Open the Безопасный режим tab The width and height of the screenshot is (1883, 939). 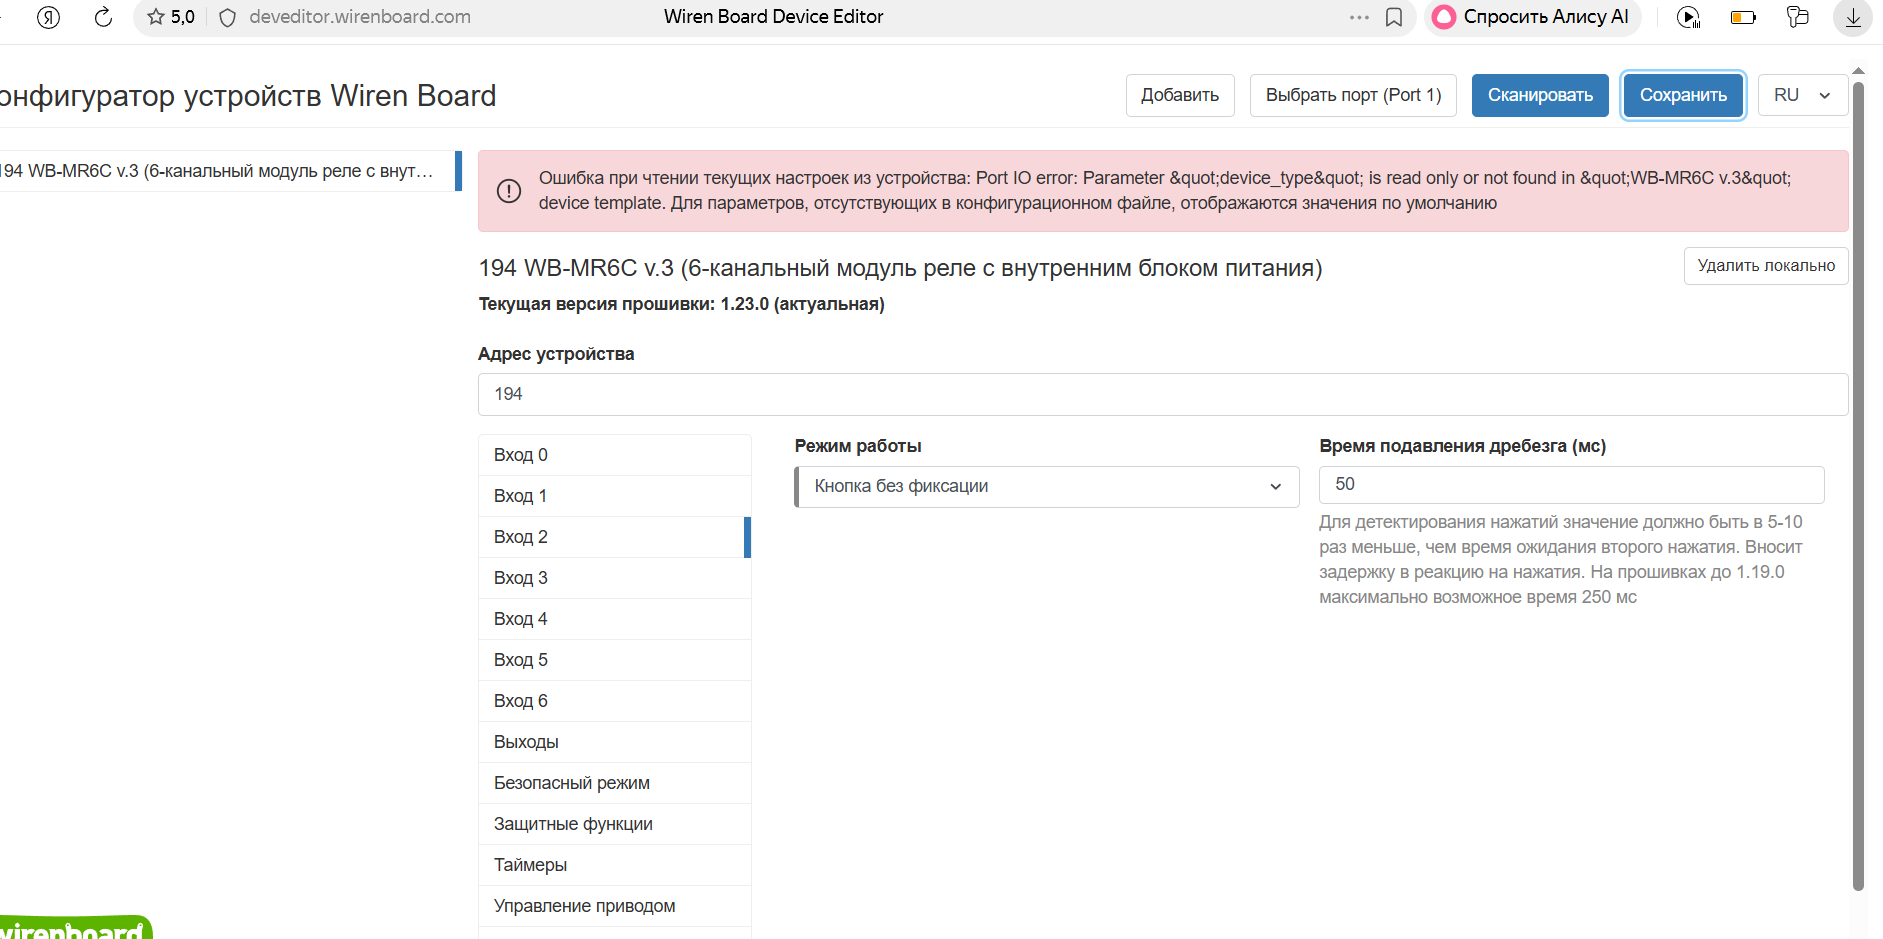click(614, 783)
